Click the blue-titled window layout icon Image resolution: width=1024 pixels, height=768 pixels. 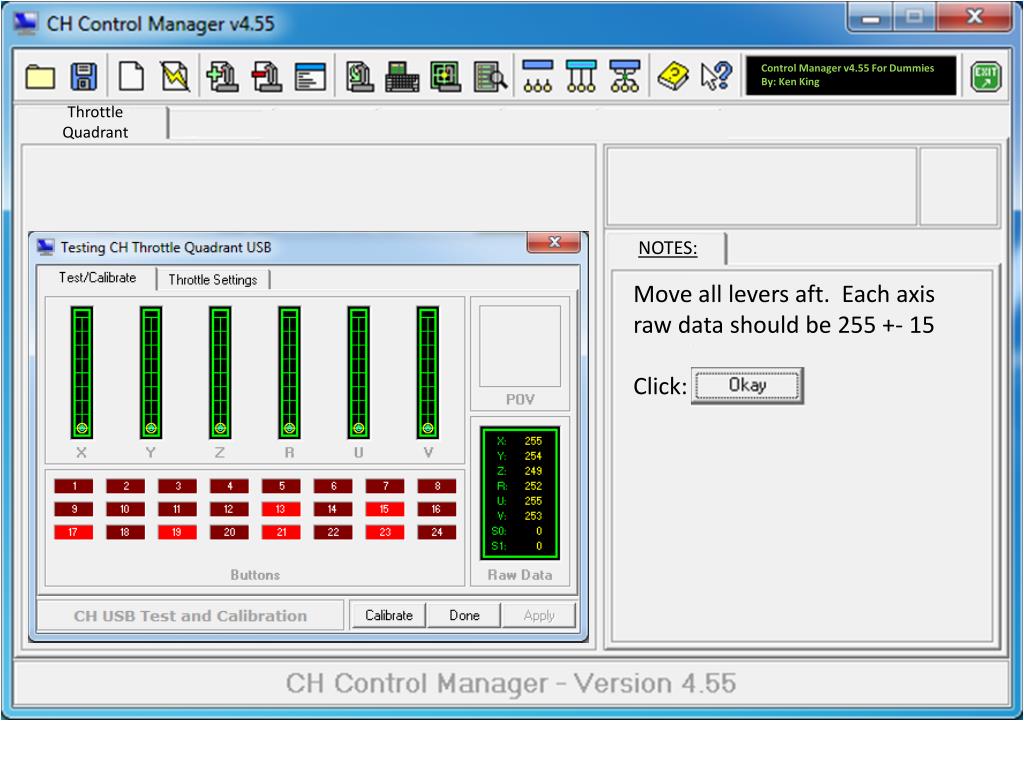(310, 76)
